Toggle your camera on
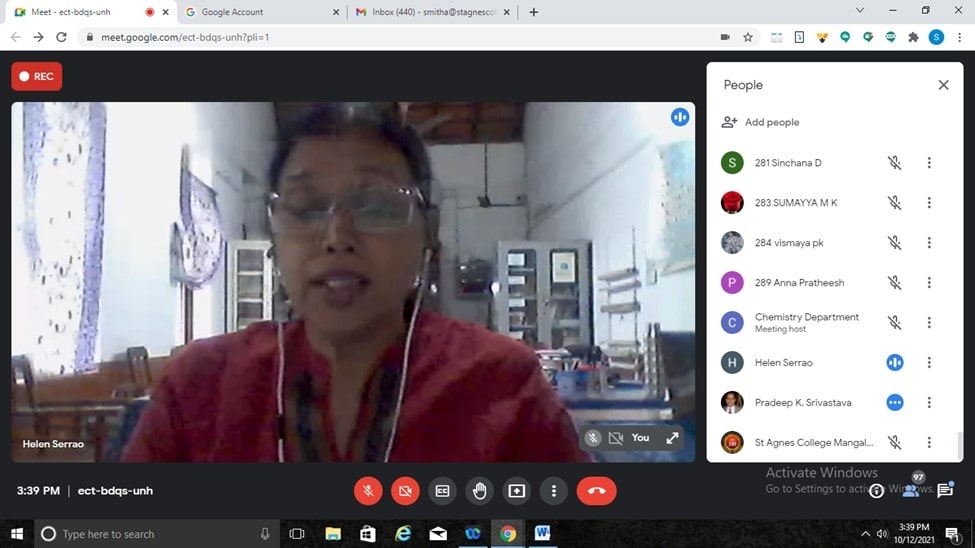This screenshot has width=975, height=548. click(x=405, y=491)
